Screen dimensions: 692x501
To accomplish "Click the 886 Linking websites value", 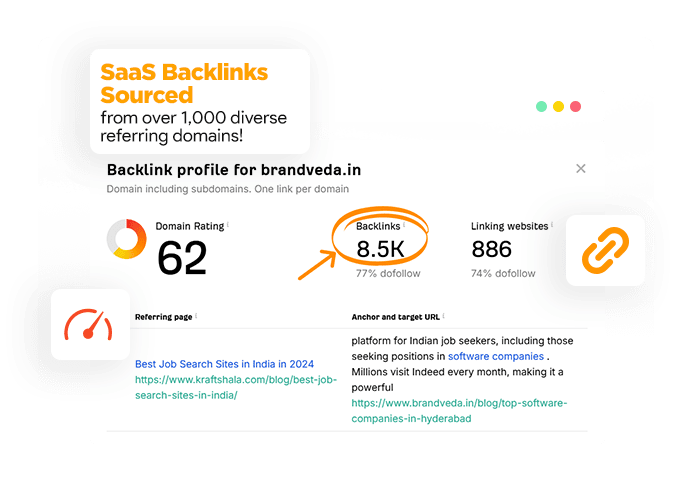I will [x=491, y=249].
